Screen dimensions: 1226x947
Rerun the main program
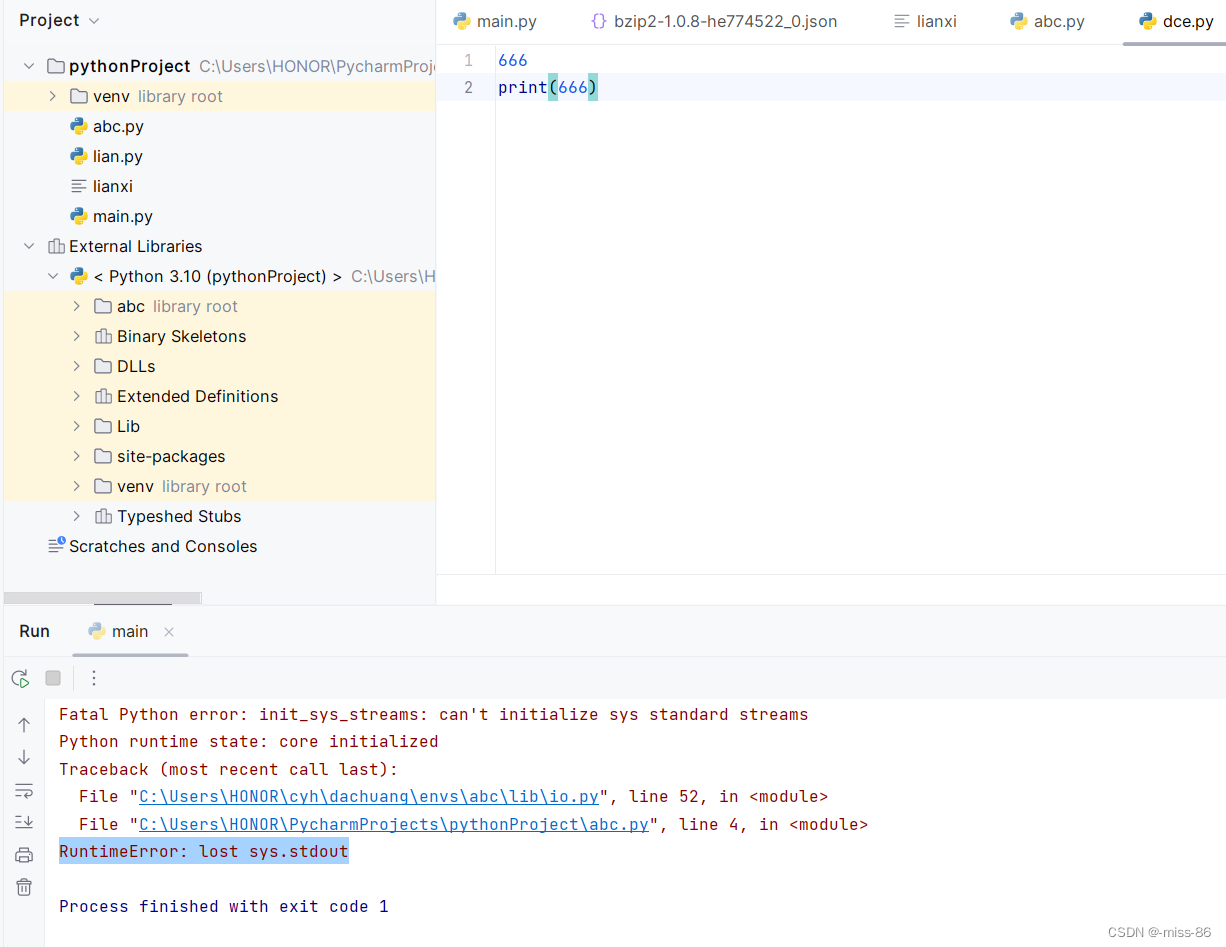pyautogui.click(x=20, y=678)
